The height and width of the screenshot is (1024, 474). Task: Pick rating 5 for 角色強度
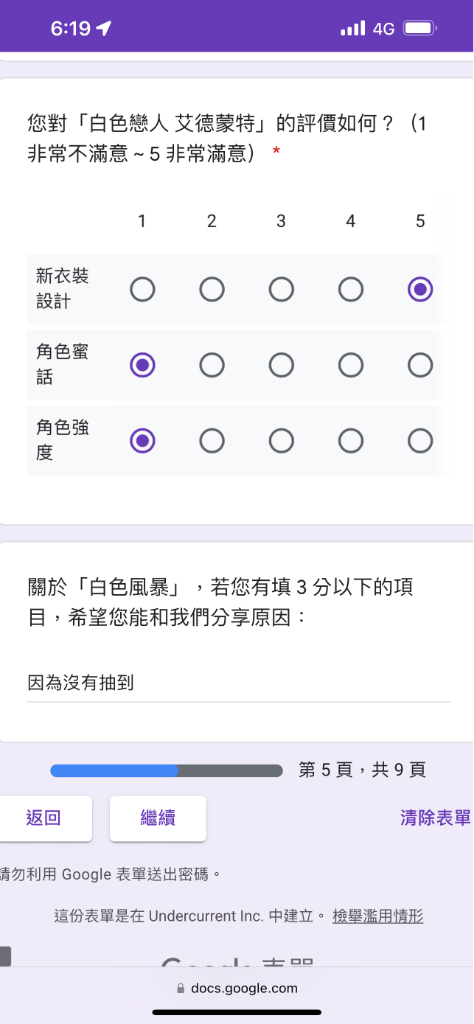[420, 441]
